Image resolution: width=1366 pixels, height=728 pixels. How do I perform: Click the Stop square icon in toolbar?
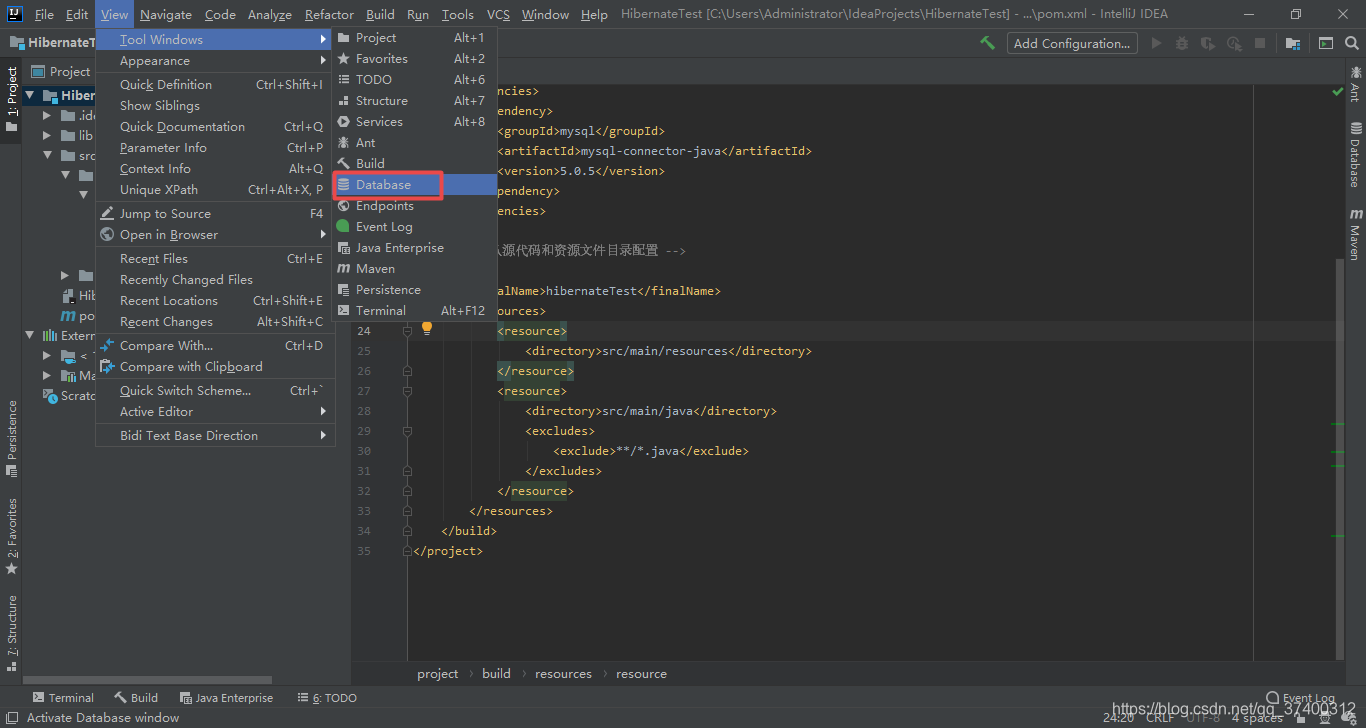1260,43
